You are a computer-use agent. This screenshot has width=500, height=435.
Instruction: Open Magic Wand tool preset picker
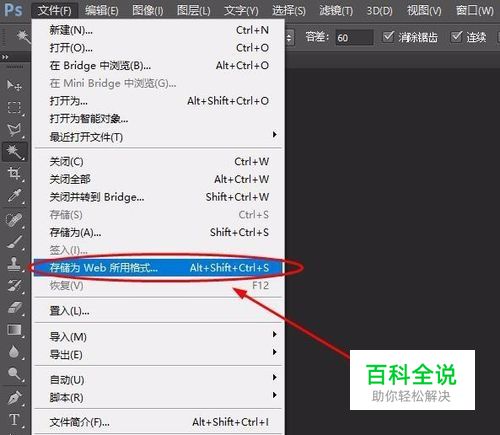pos(23,36)
